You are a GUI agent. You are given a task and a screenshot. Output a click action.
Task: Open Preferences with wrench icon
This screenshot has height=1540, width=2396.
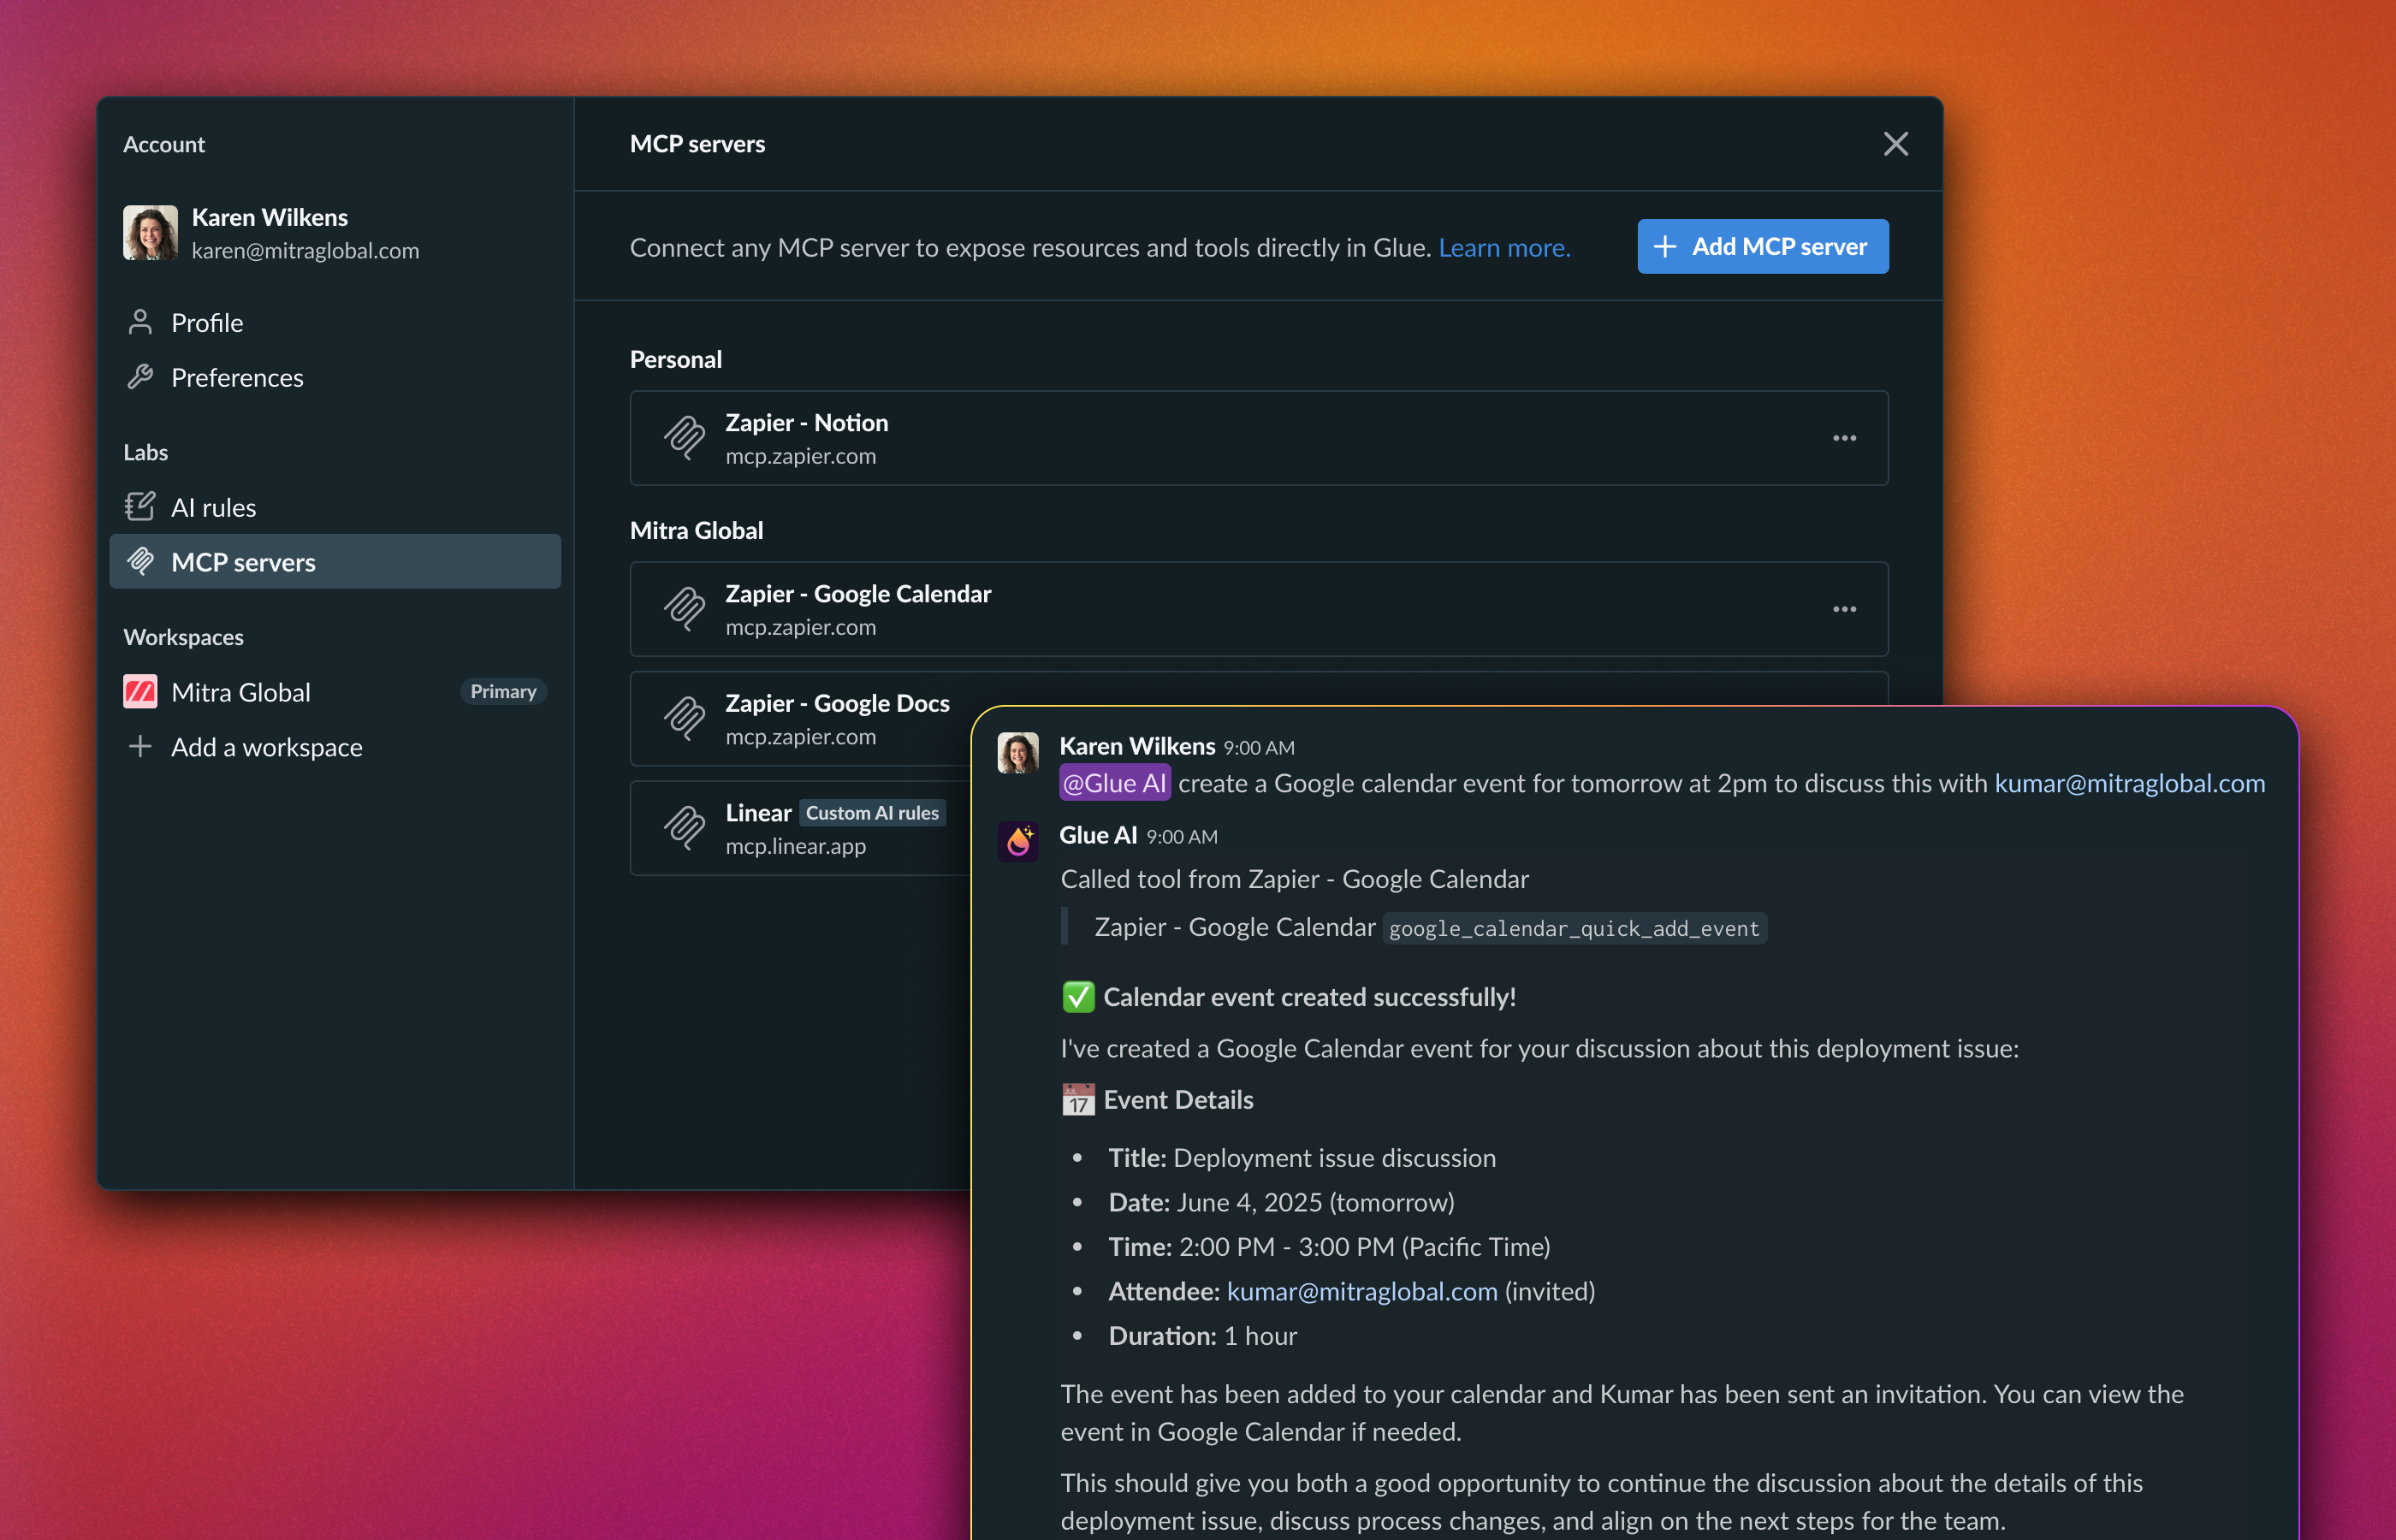(x=236, y=377)
